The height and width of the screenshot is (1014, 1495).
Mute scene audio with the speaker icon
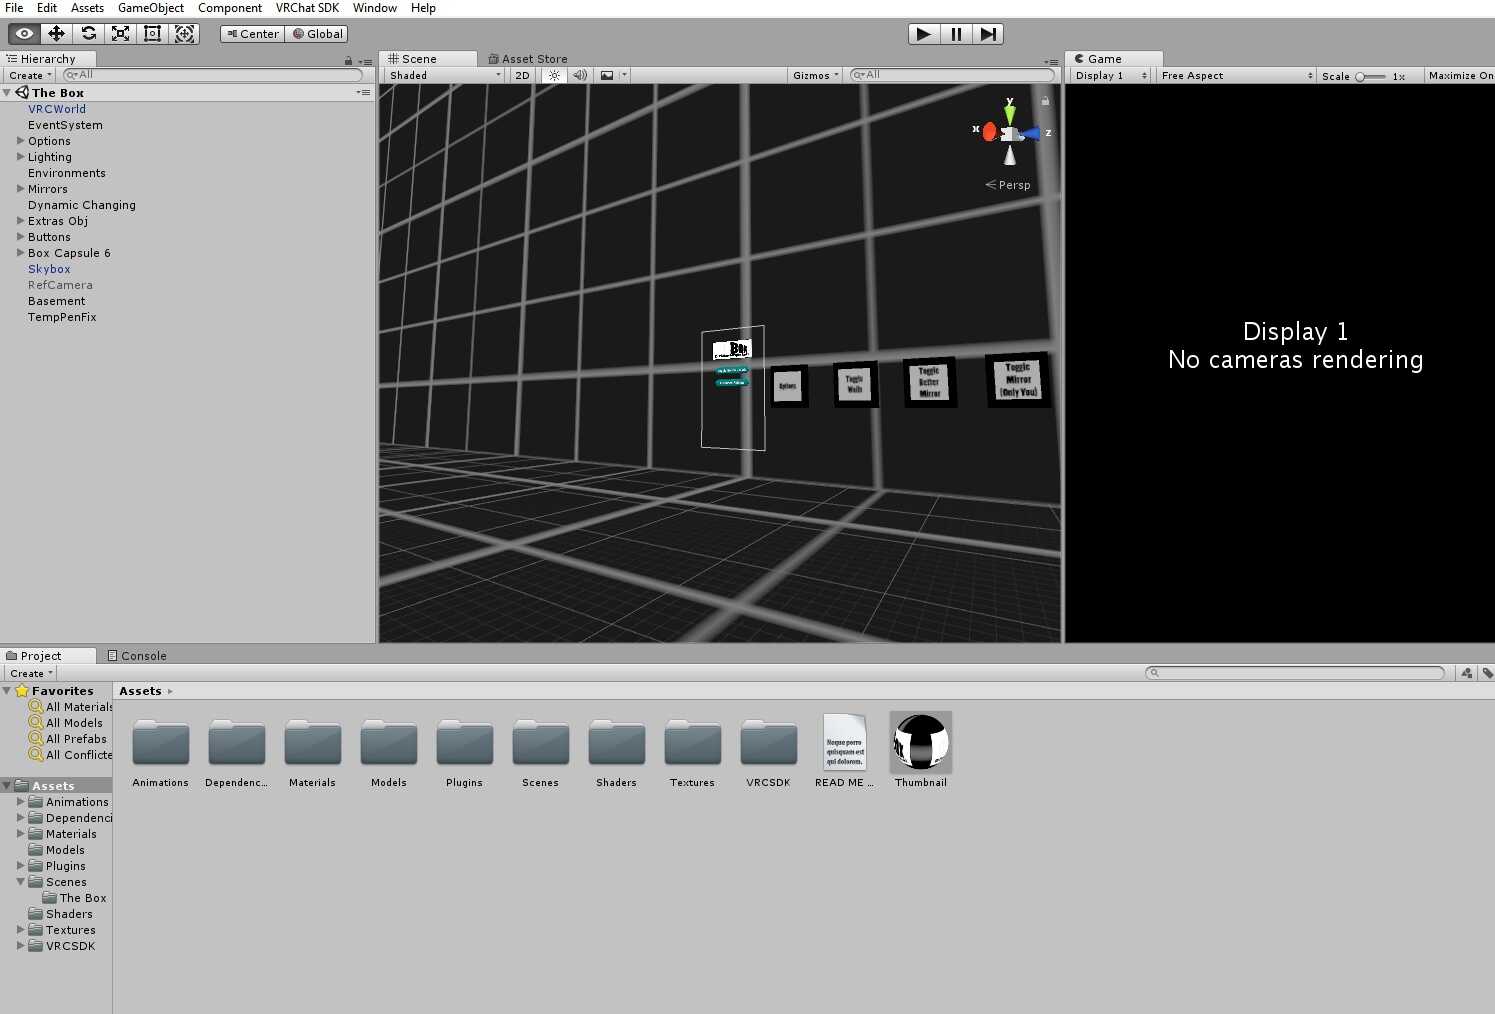pos(580,75)
